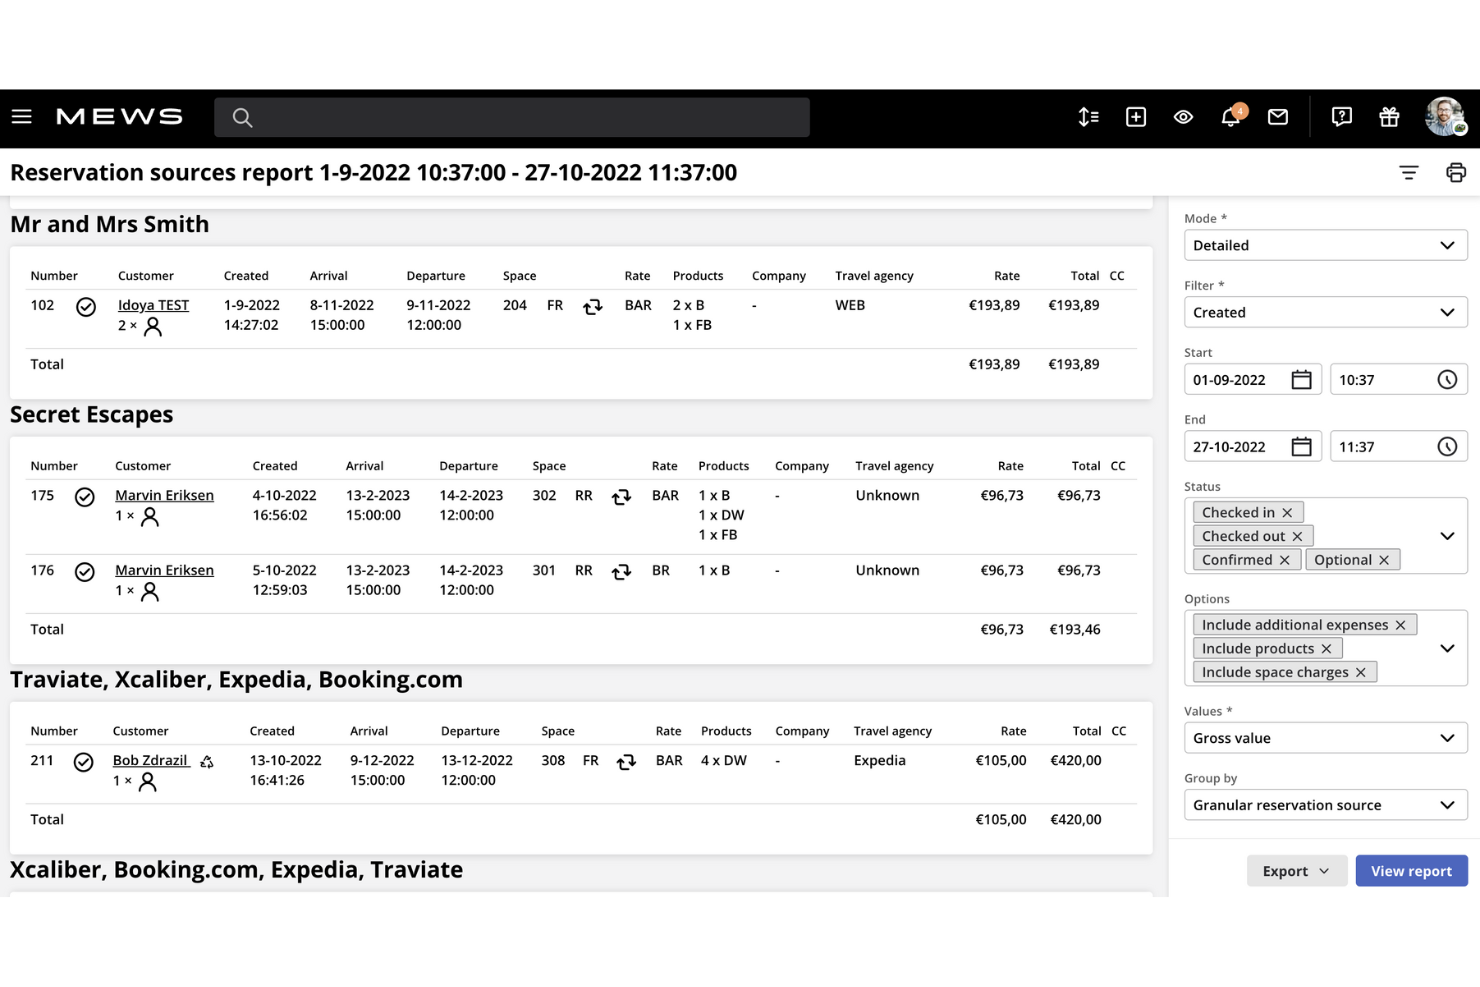
Task: Click the Mr and Mrs Smith heading
Action: [x=110, y=225]
